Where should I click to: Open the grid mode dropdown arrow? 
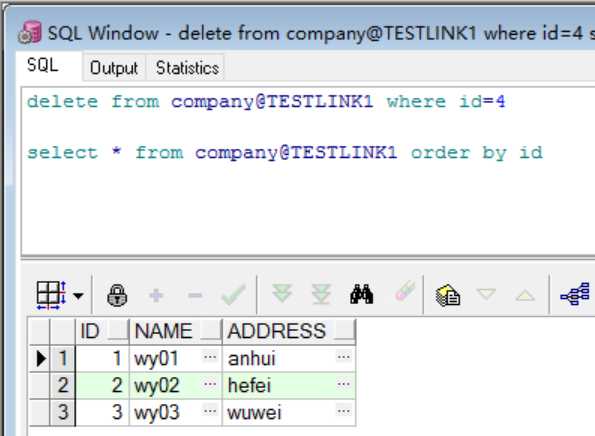pos(79,295)
